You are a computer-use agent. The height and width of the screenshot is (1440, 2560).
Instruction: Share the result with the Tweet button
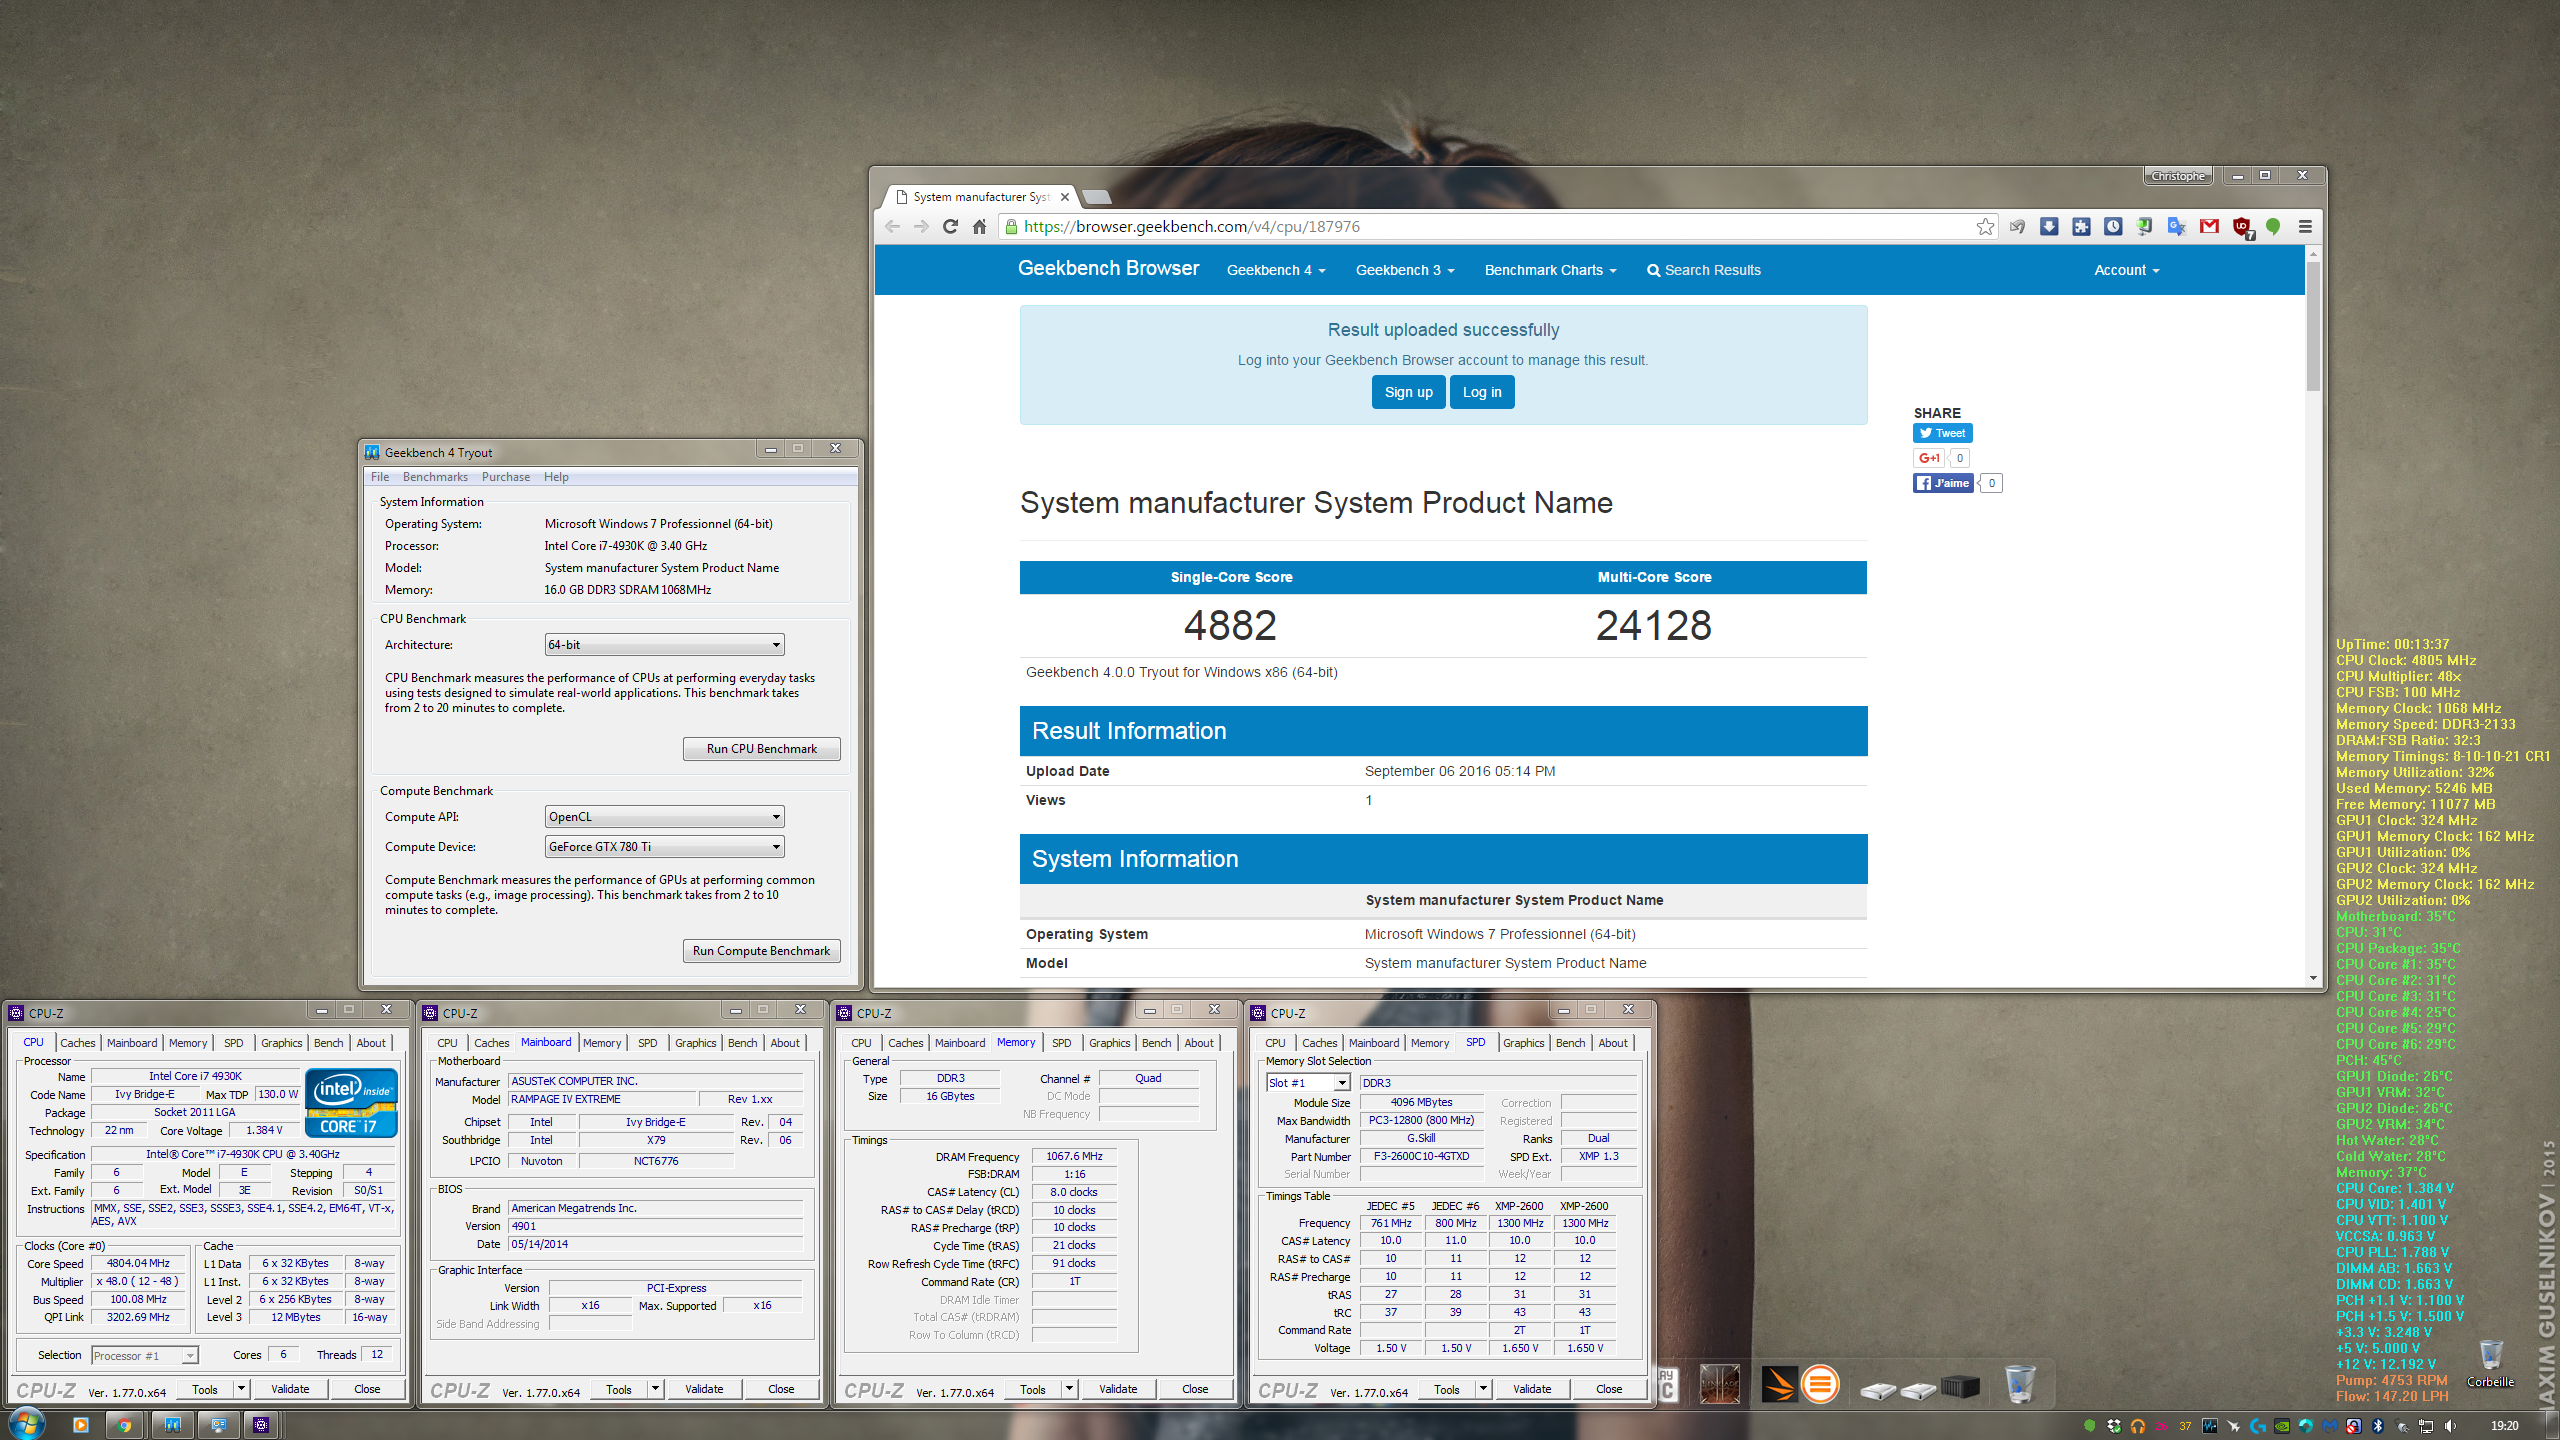pyautogui.click(x=1942, y=433)
